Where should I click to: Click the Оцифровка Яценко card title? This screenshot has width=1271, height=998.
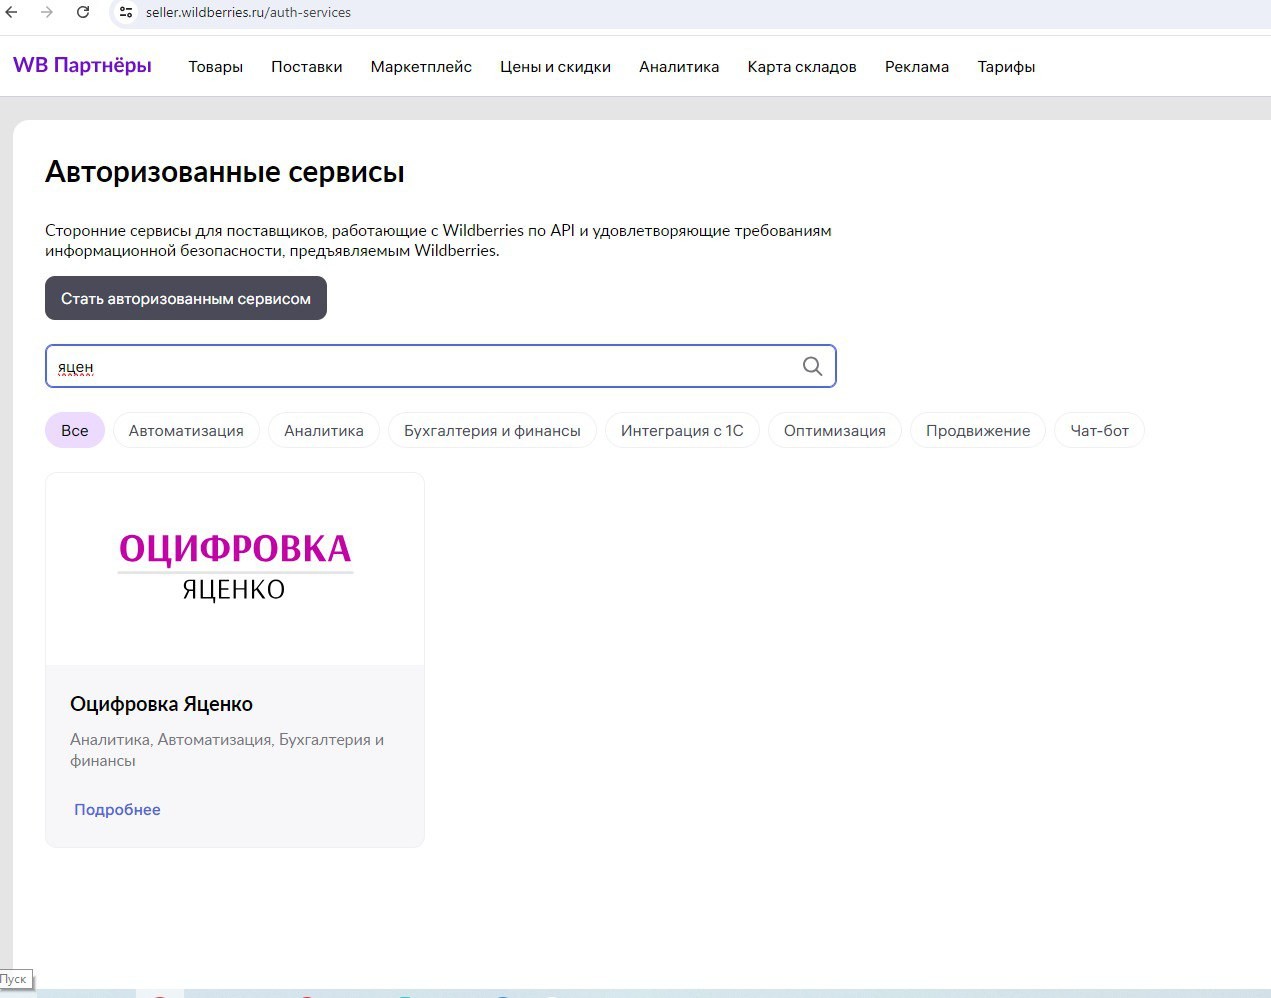(161, 704)
